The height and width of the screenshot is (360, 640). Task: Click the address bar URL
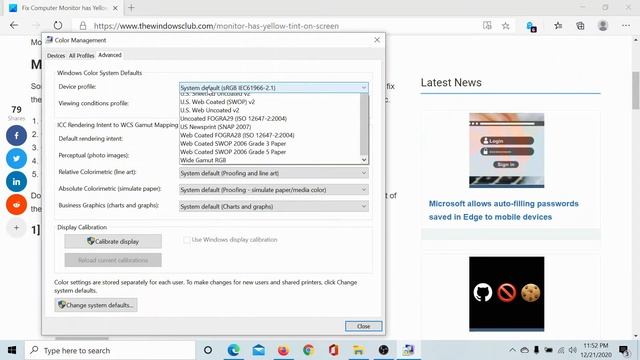216,26
